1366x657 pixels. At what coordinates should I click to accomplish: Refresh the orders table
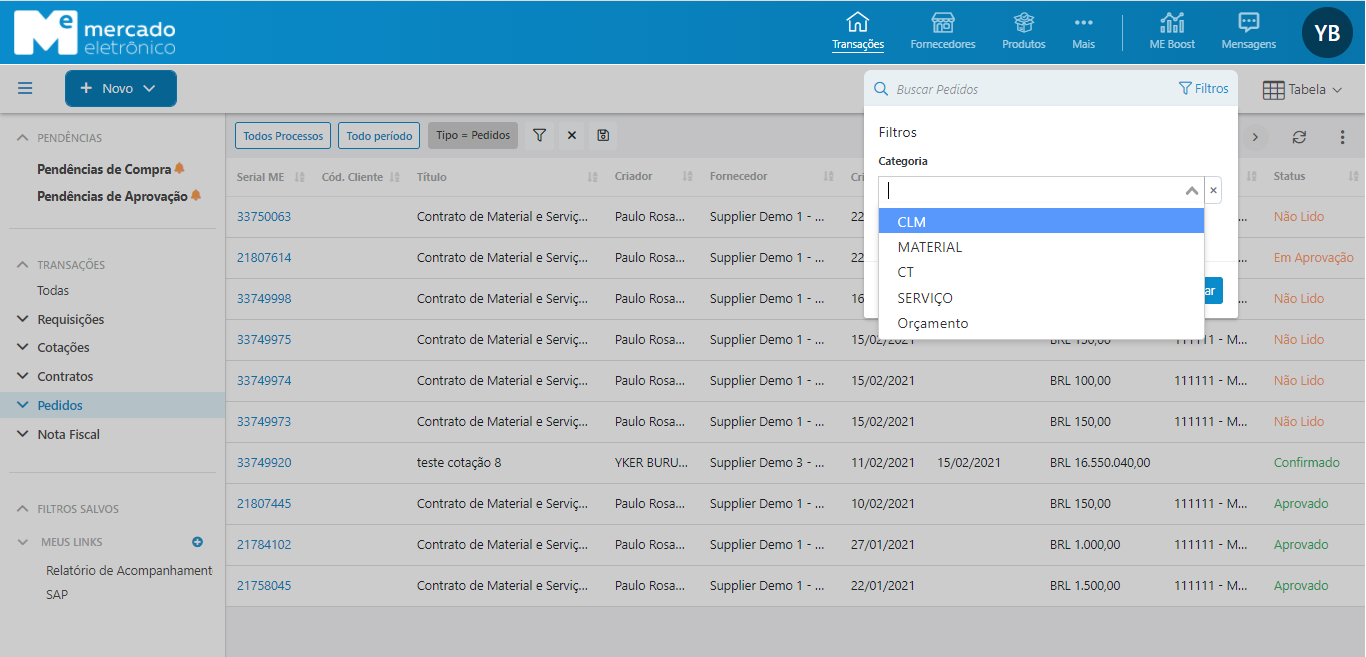click(1299, 137)
